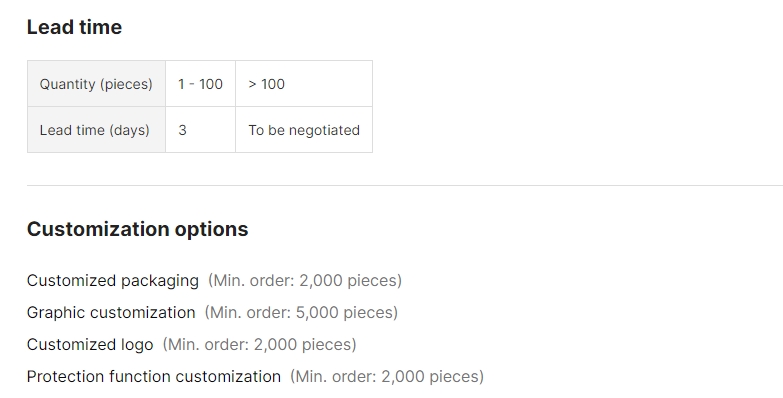Screen dimensions: 783x398
Task: Select the Quantity (pieces) header cell
Action: click(x=96, y=83)
